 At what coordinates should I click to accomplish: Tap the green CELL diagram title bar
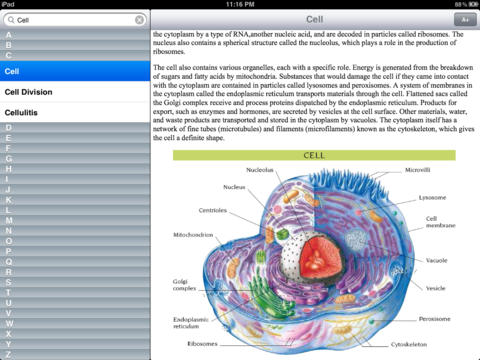tap(314, 155)
